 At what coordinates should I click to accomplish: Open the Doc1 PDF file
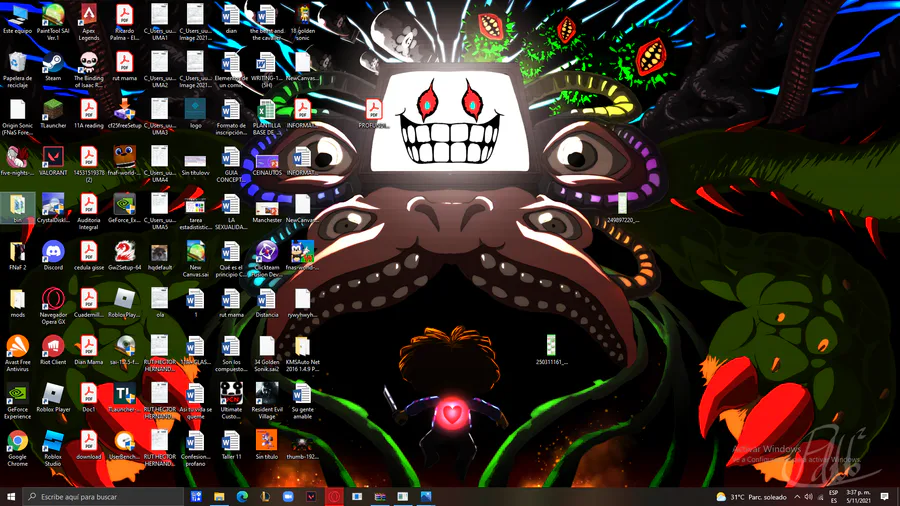click(x=88, y=398)
